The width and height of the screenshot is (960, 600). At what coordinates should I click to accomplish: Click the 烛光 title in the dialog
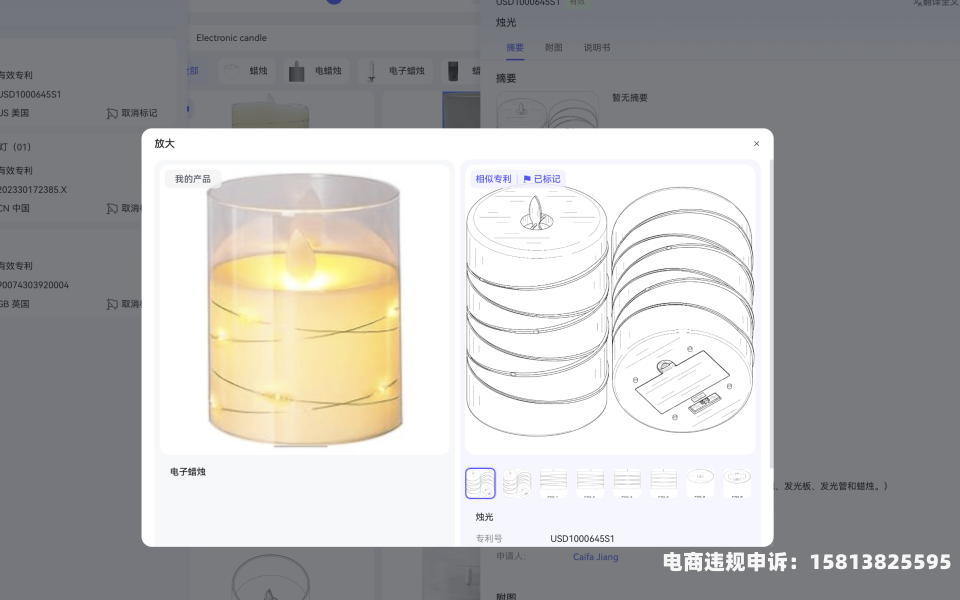[484, 517]
